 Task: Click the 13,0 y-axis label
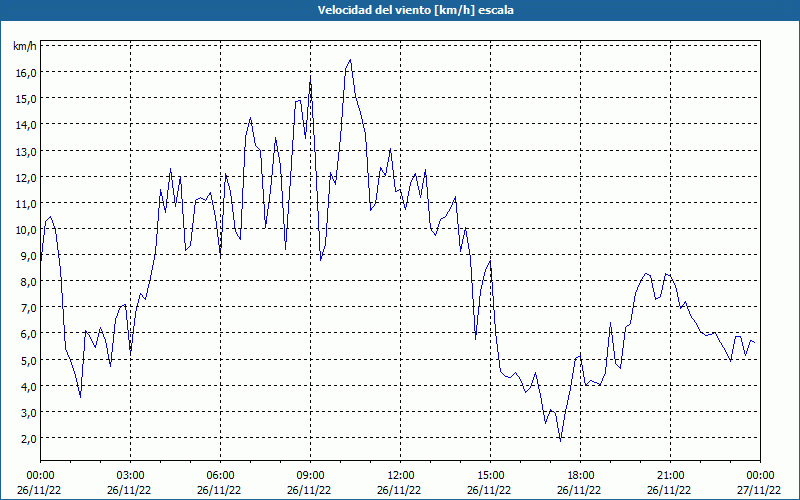26,151
